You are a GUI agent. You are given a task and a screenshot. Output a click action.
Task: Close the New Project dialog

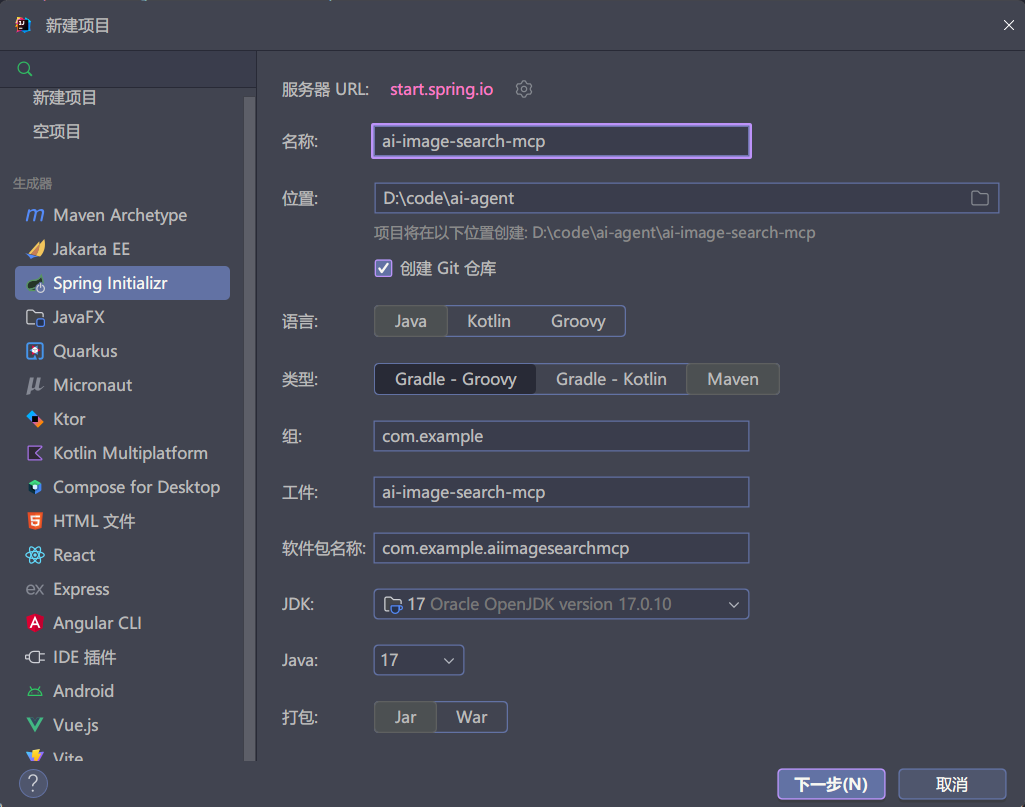coord(1008,25)
